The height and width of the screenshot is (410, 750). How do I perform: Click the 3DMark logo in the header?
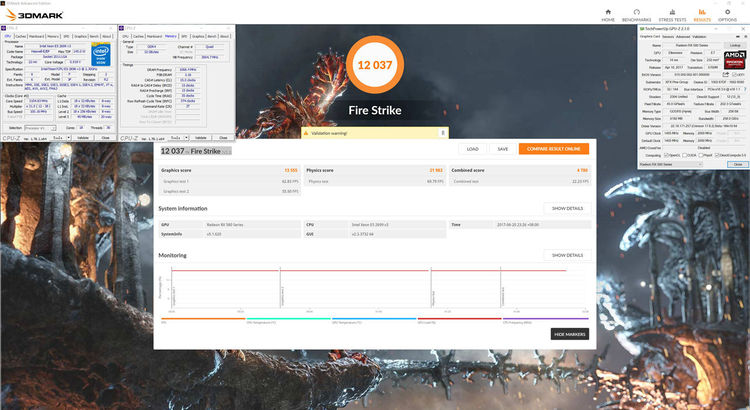coord(34,15)
